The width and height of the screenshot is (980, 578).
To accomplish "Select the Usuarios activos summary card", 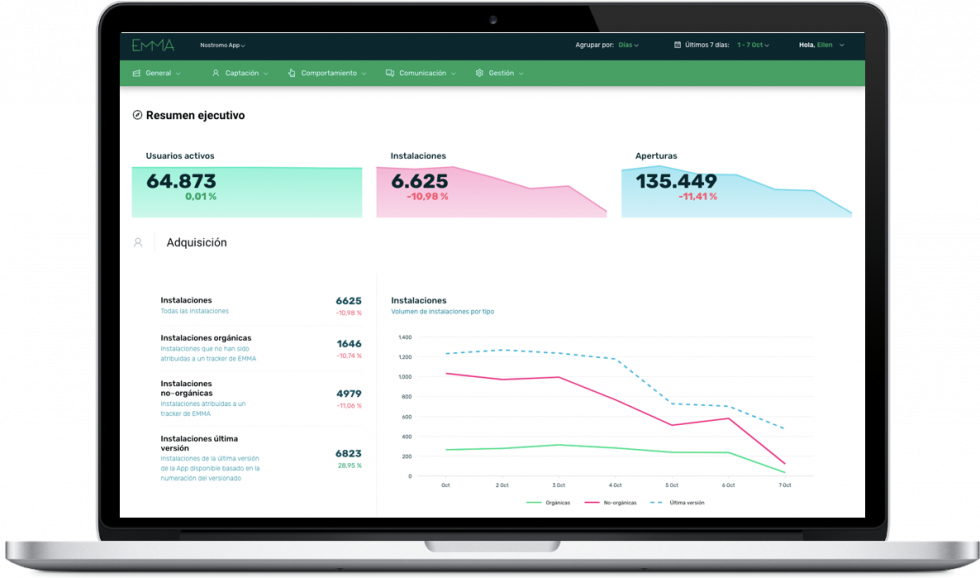I will click(x=246, y=190).
